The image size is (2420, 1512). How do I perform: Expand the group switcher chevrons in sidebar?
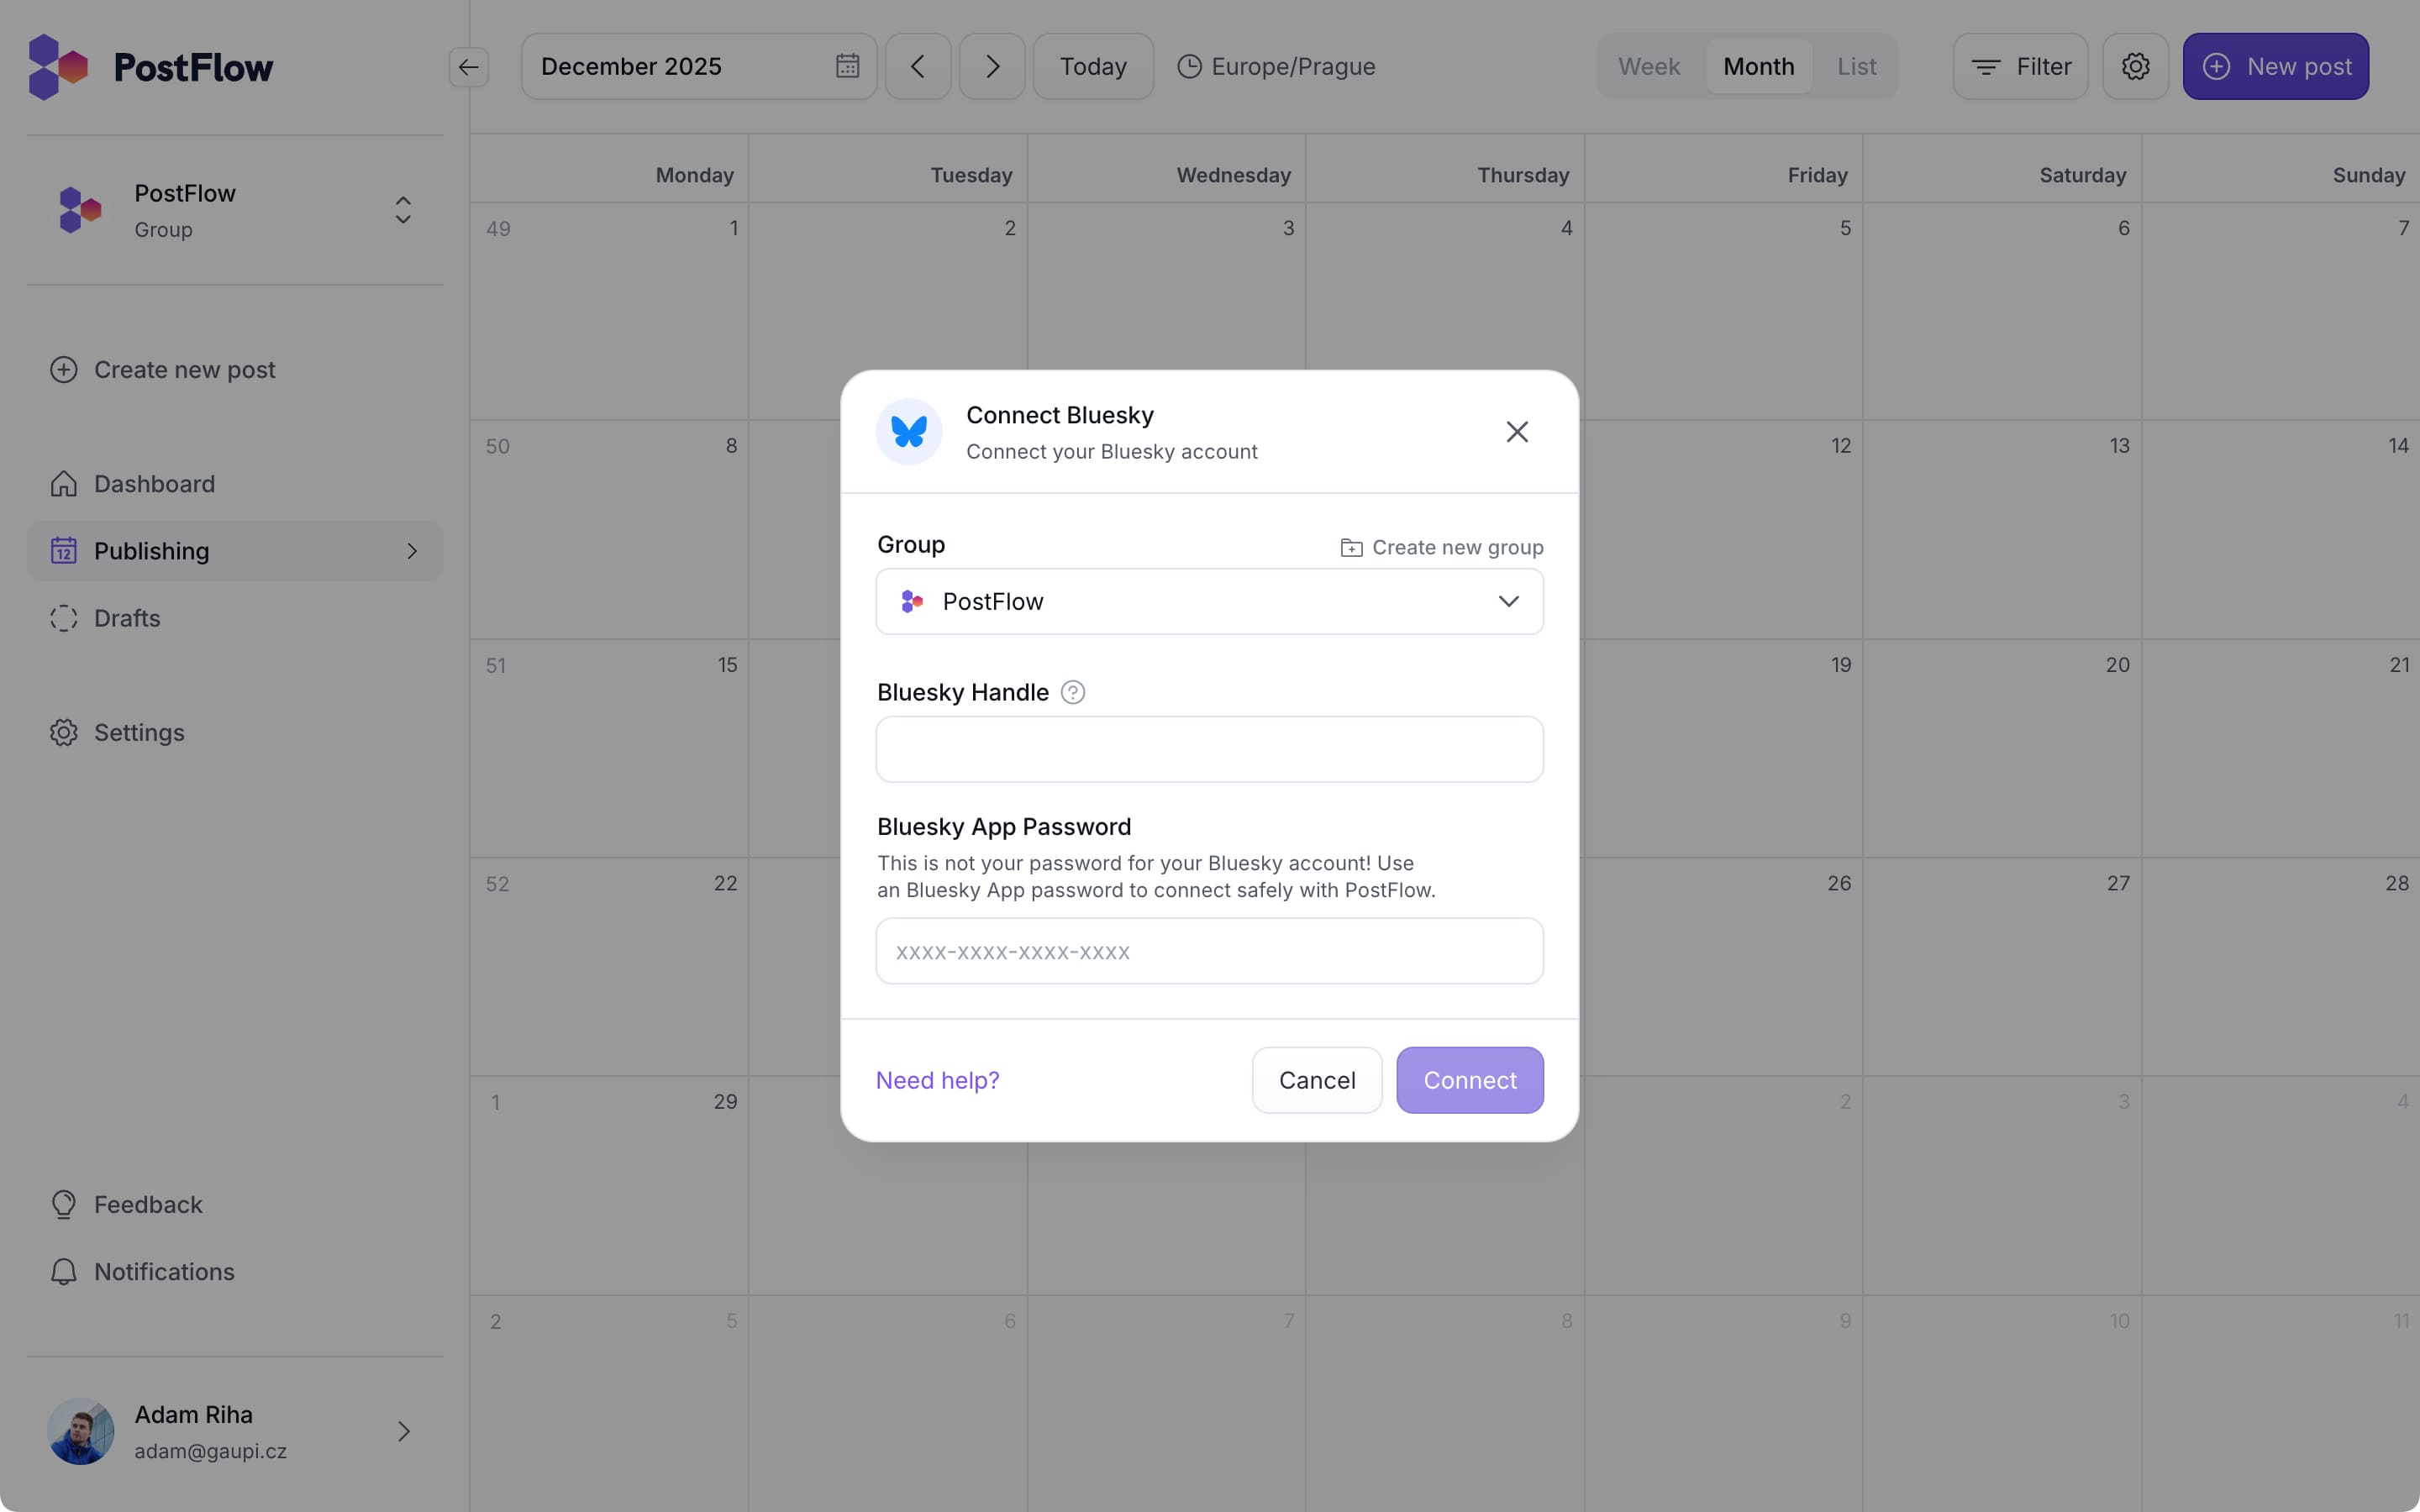coord(403,210)
